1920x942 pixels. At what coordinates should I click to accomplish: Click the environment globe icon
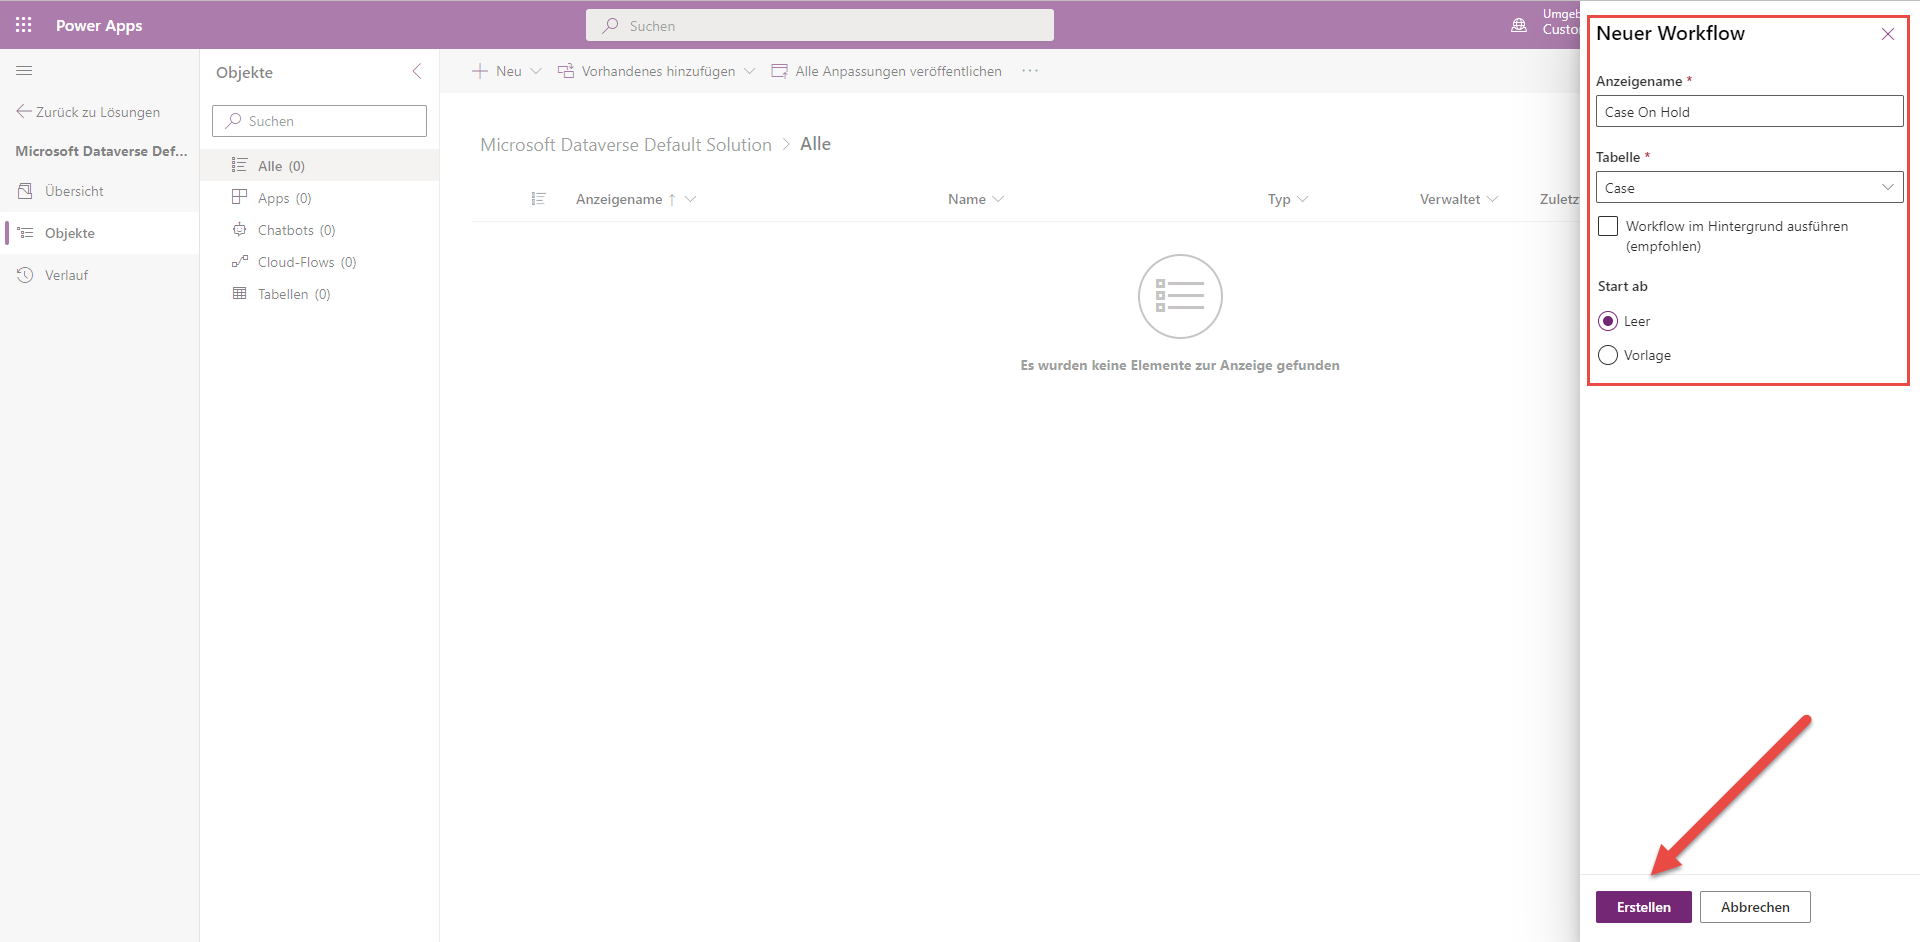(1519, 25)
